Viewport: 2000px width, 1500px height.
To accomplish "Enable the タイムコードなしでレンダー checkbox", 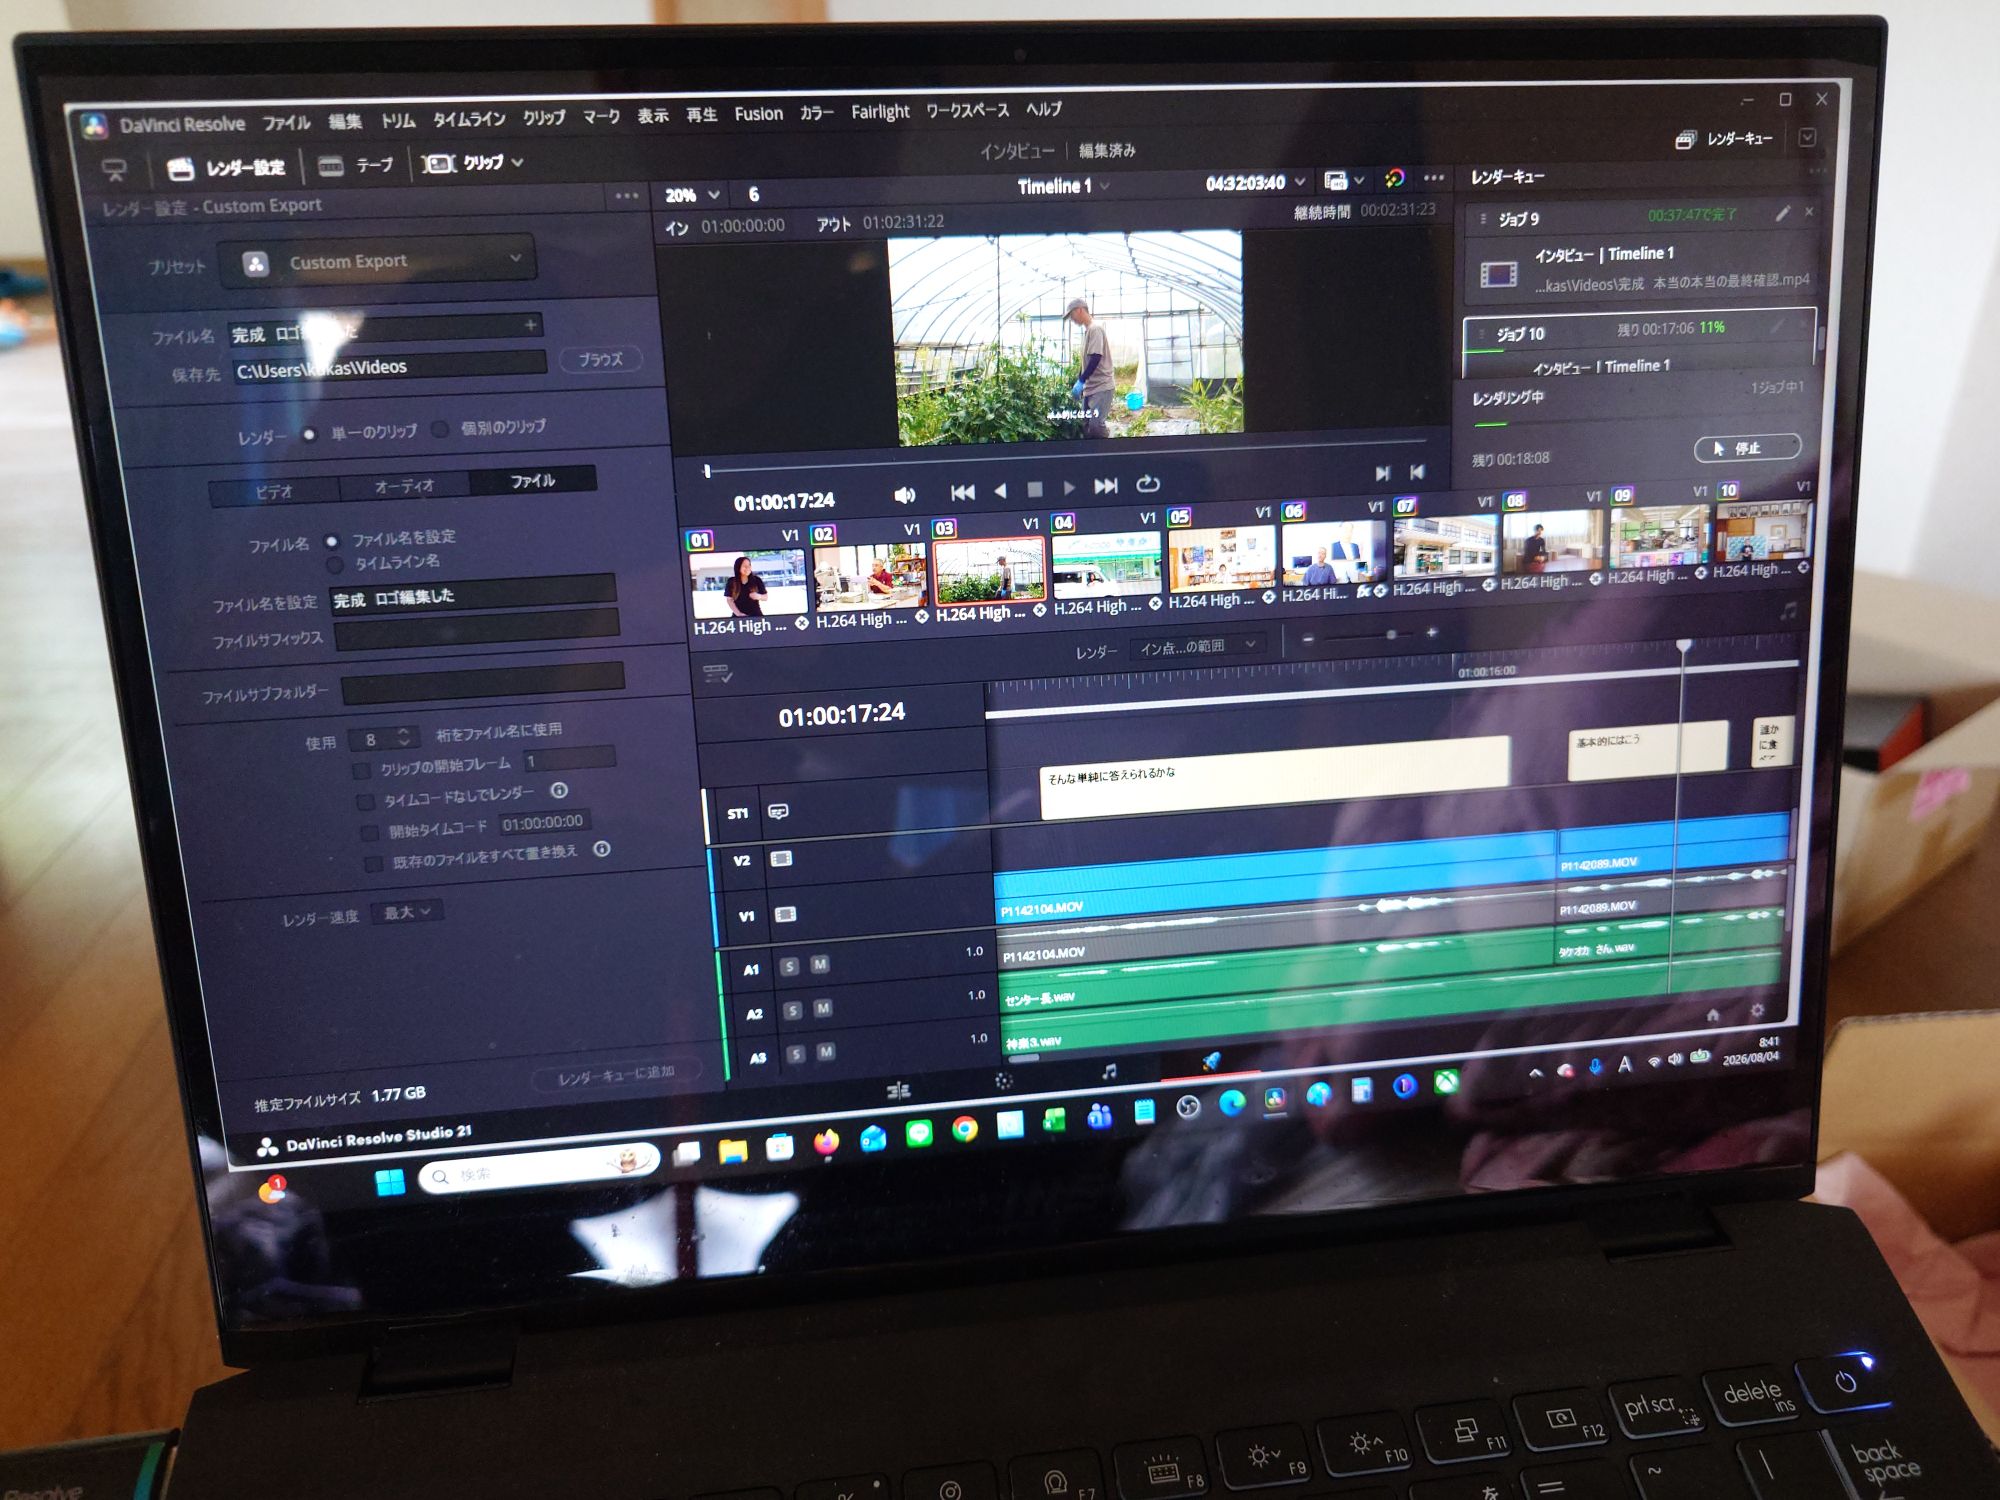I will pos(365,802).
